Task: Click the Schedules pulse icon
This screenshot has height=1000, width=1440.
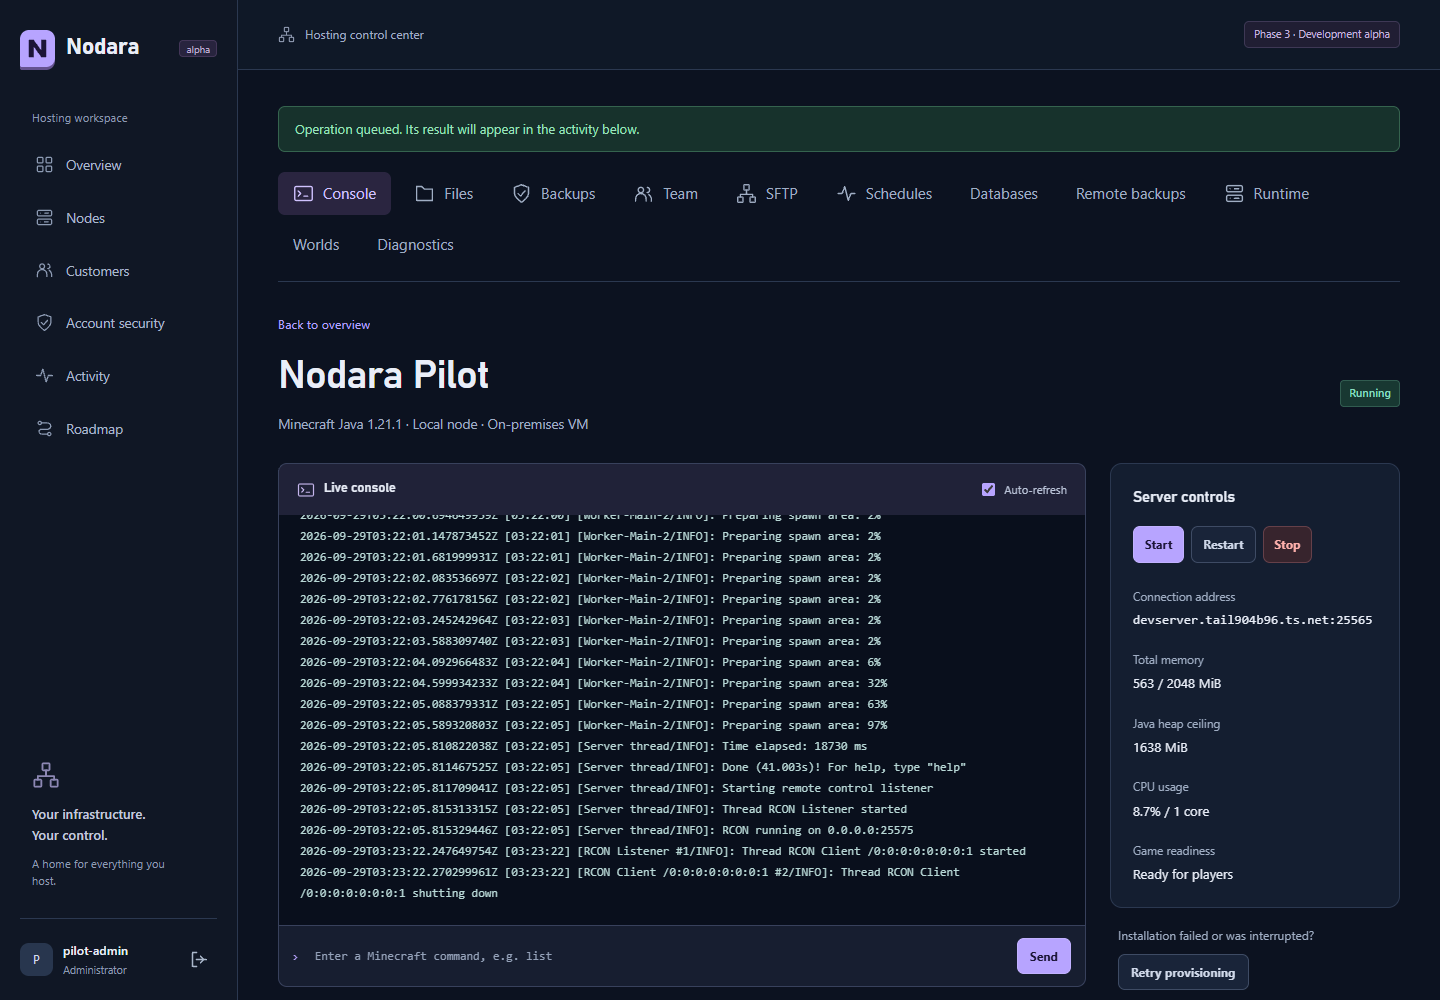Action: [x=846, y=194]
